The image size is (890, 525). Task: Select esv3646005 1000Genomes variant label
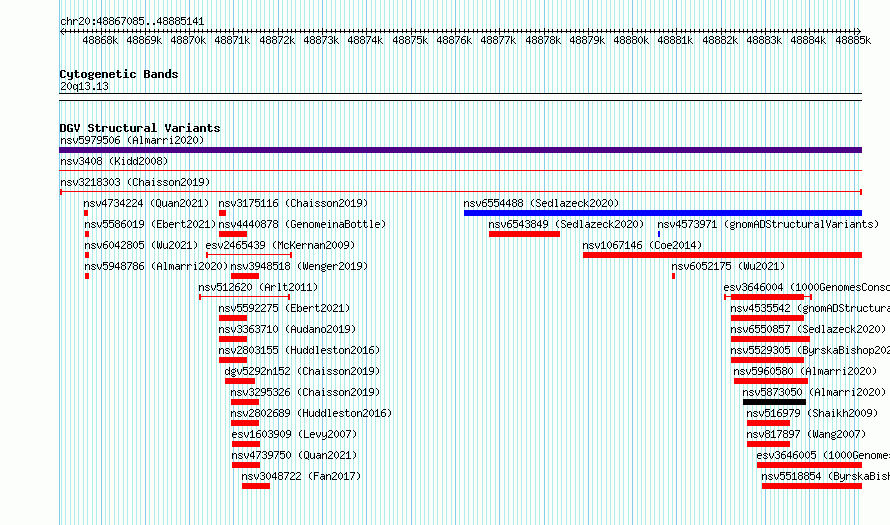823,455
